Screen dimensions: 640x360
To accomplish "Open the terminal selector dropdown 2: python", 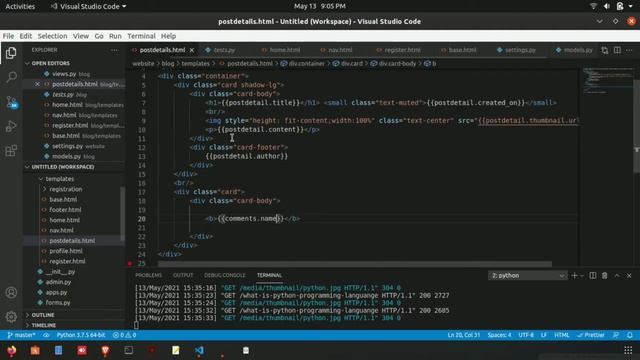I will 527,276.
